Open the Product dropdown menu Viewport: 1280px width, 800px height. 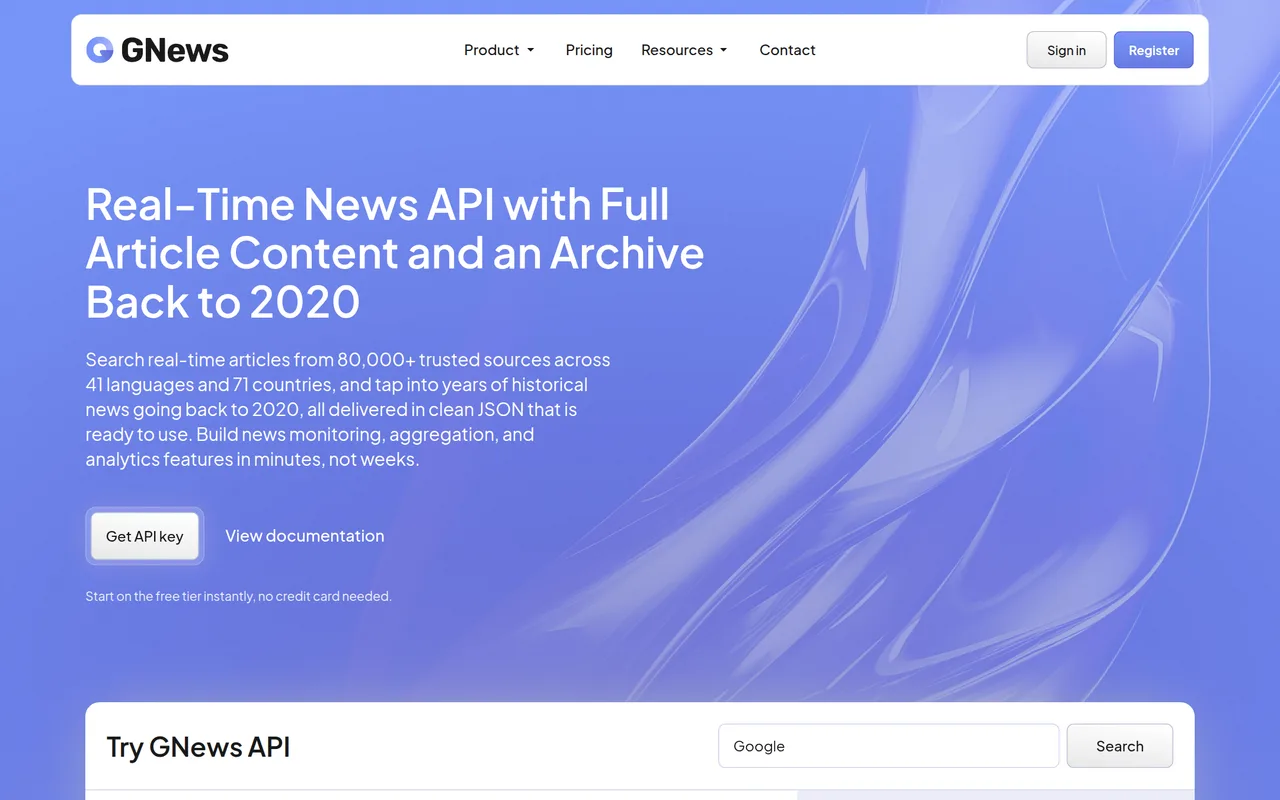tap(499, 50)
